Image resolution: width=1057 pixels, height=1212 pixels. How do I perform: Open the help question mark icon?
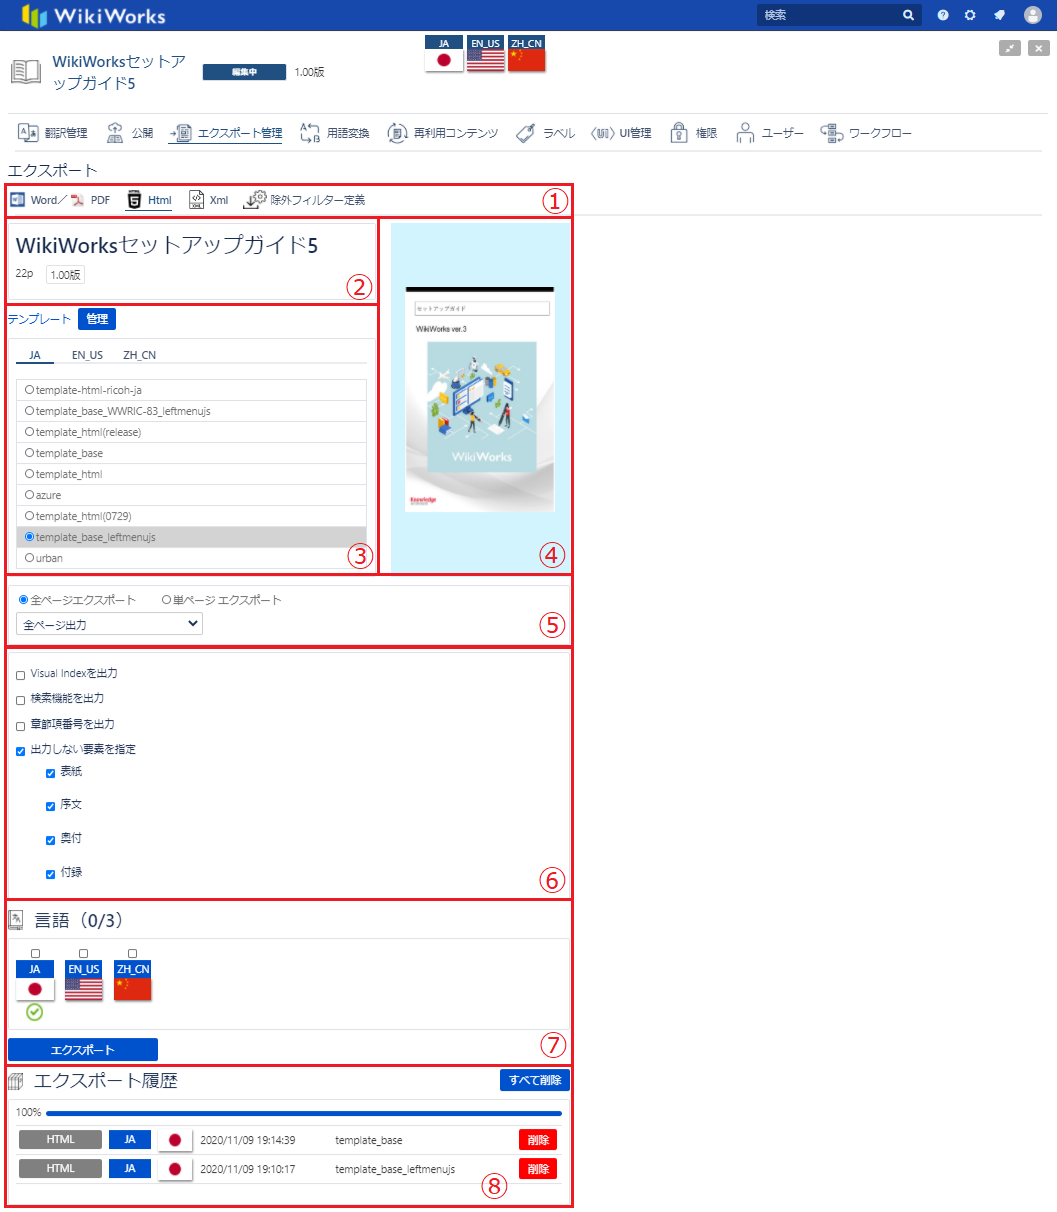[943, 15]
